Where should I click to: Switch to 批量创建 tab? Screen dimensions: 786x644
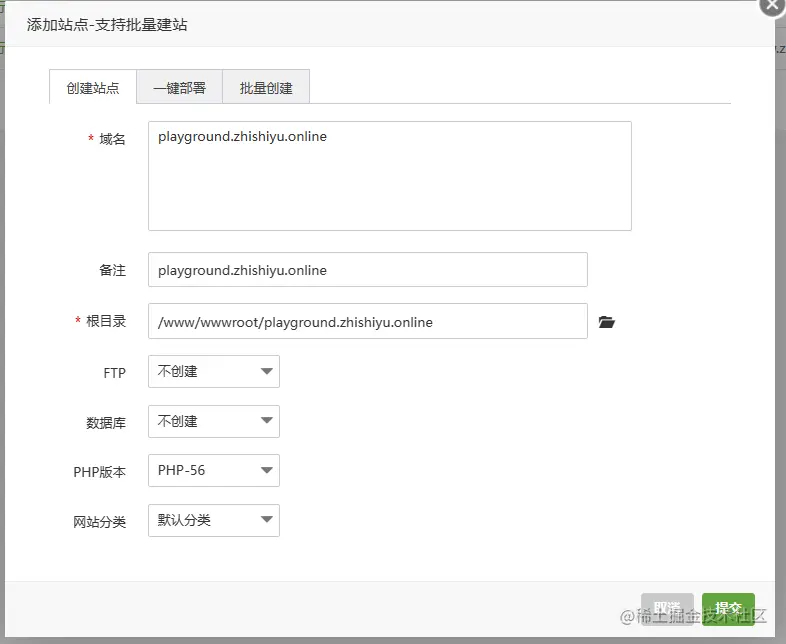coord(266,87)
